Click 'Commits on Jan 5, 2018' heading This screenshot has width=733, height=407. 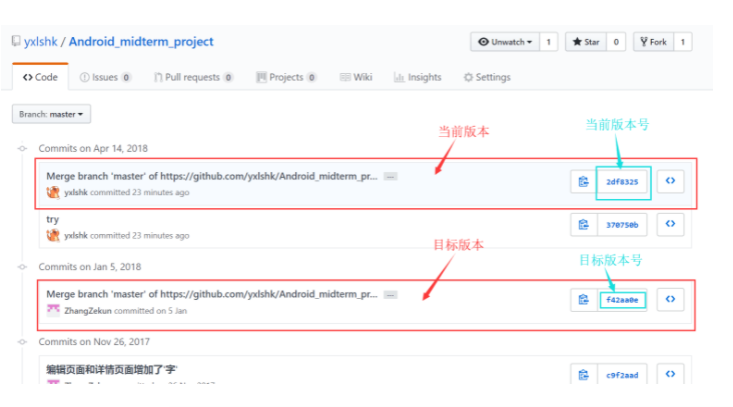pos(90,267)
